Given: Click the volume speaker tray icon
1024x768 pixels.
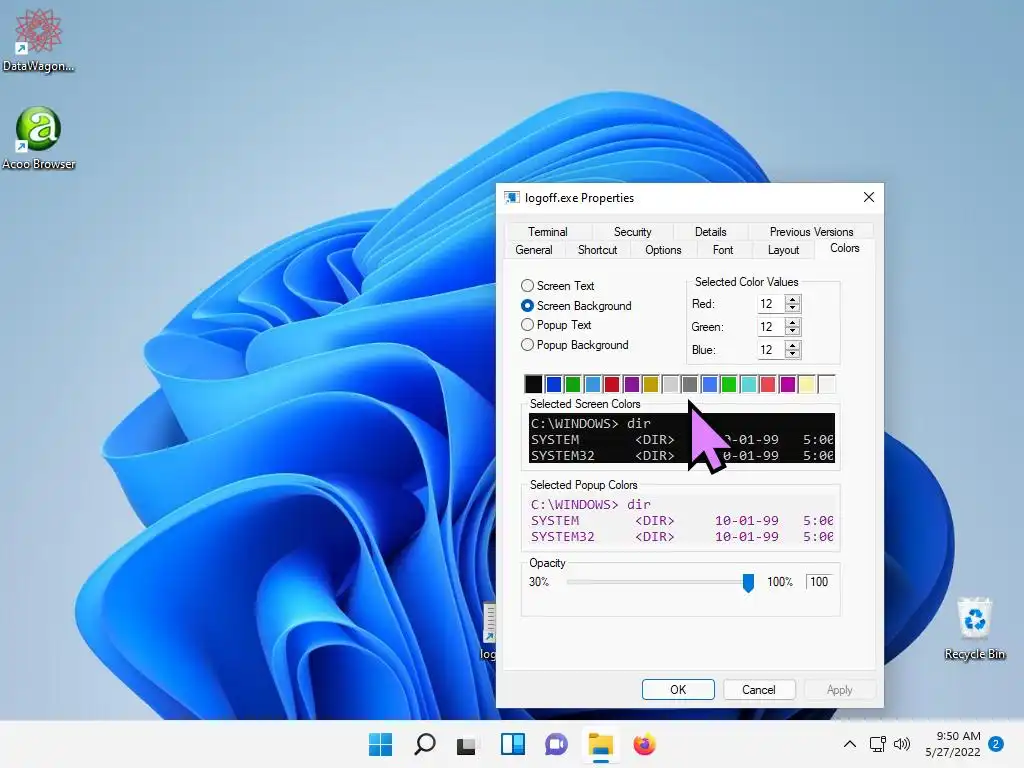Looking at the screenshot, I should point(902,744).
